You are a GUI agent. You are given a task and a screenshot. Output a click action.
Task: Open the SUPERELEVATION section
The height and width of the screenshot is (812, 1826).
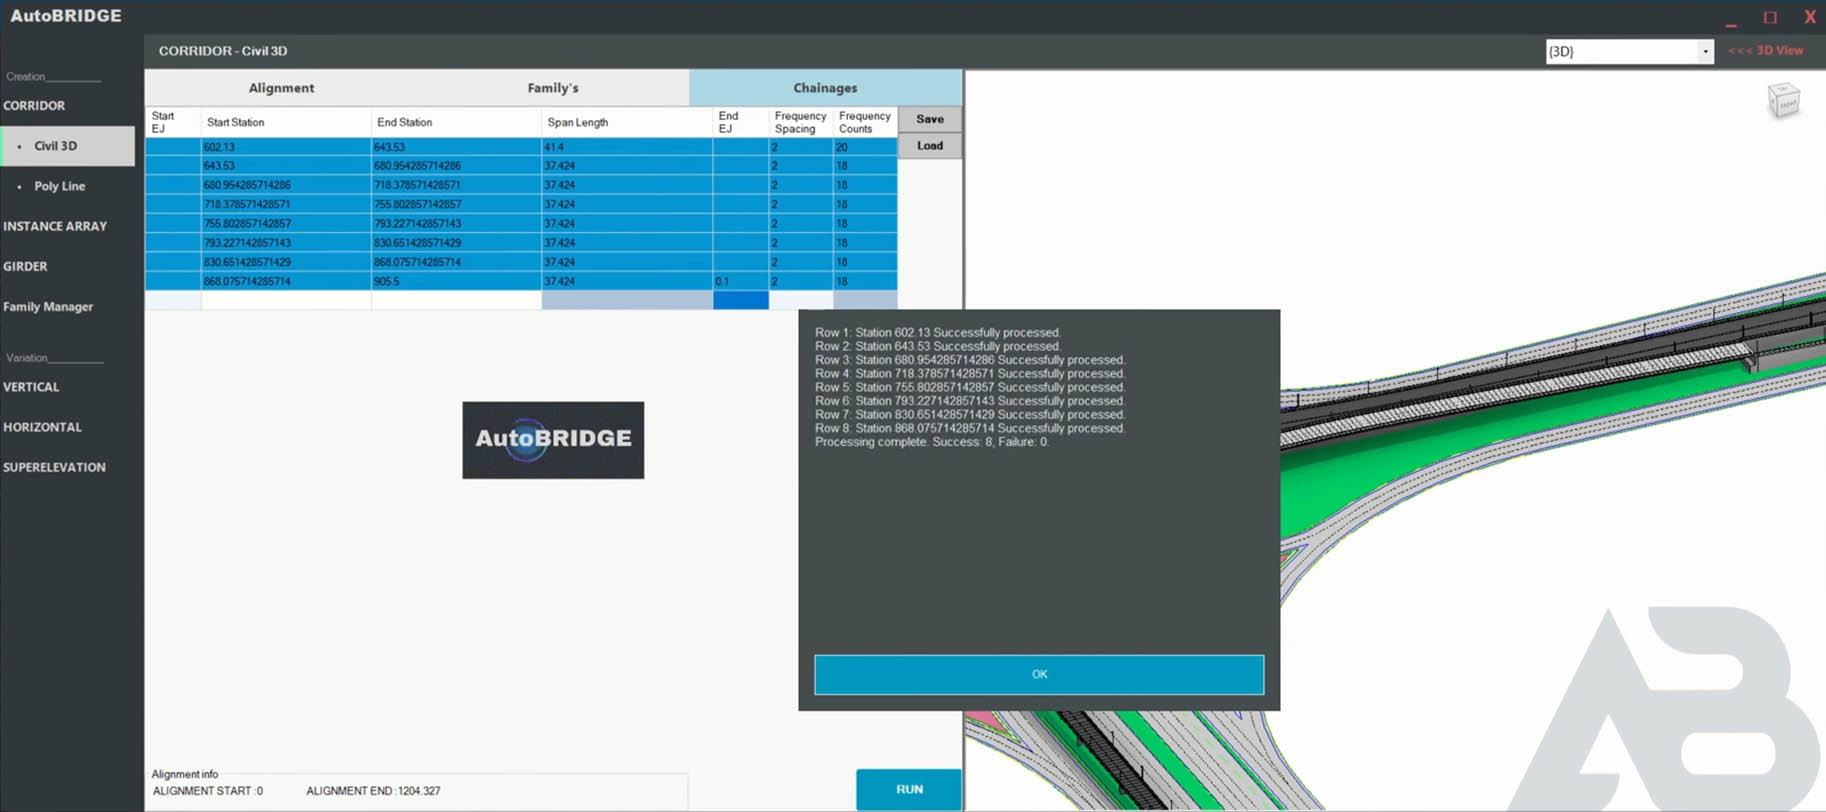tap(54, 467)
